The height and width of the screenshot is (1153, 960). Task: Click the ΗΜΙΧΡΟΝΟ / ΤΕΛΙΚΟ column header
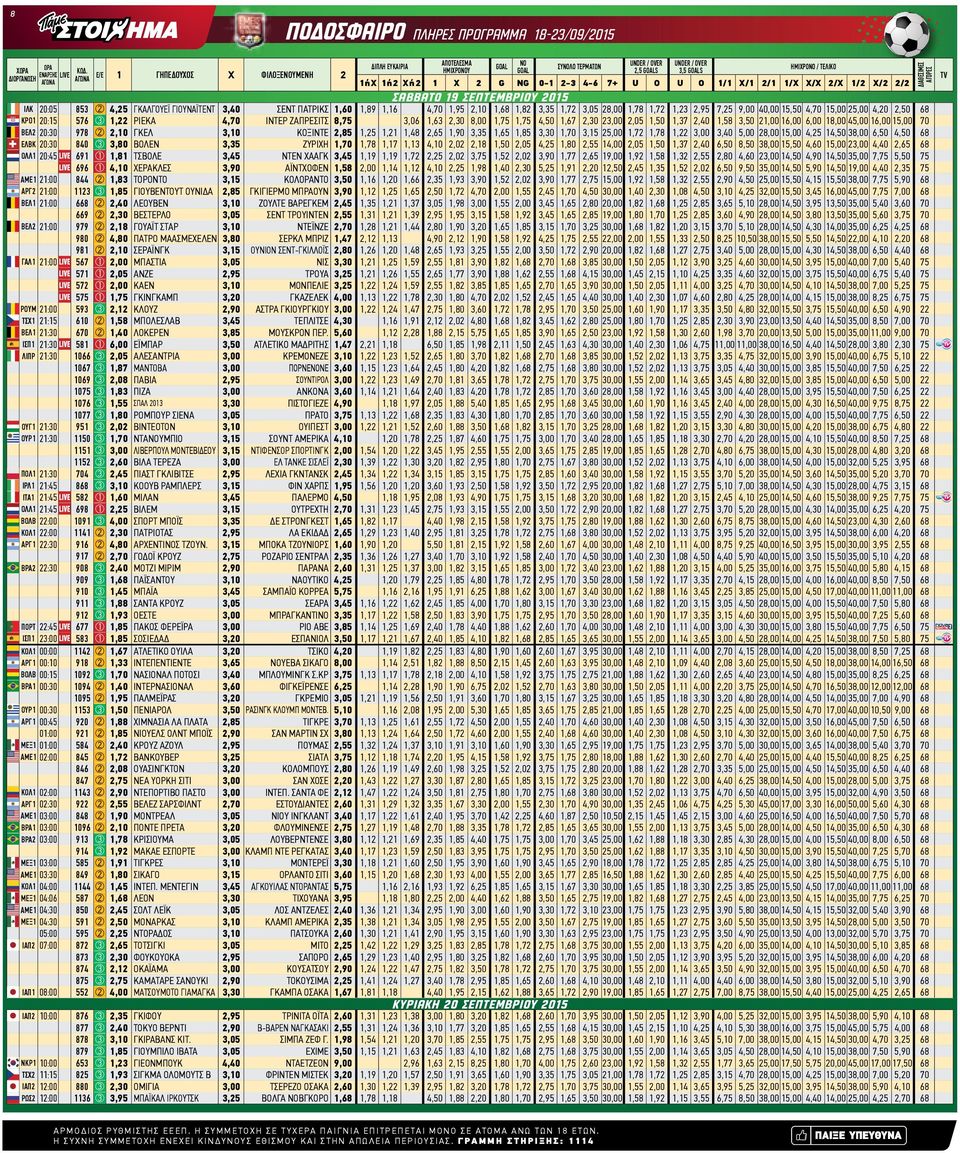815,66
